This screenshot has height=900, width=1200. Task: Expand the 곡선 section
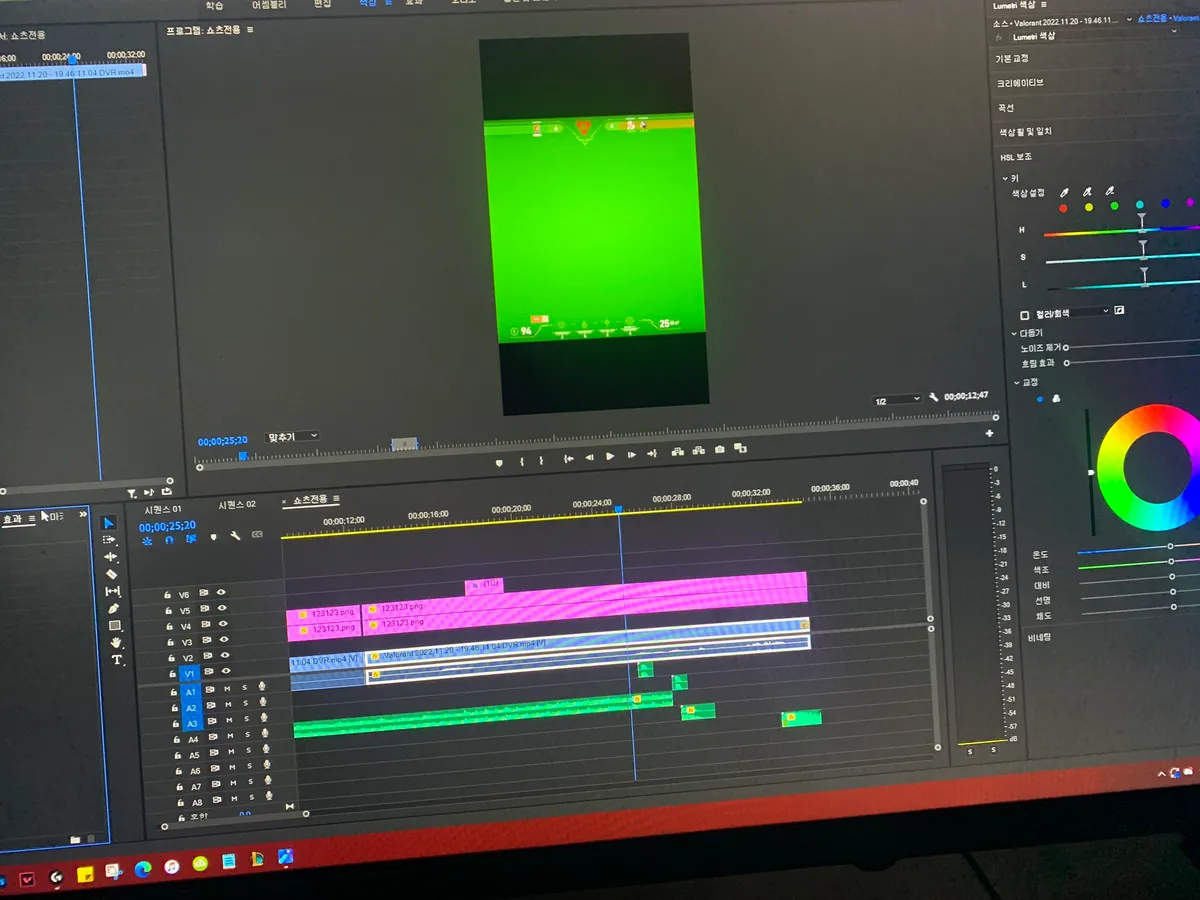pos(1005,108)
